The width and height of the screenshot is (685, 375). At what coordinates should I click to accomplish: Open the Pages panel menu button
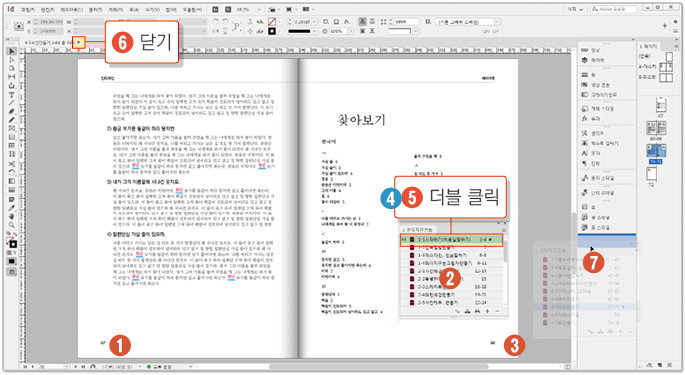pyautogui.click(x=675, y=45)
